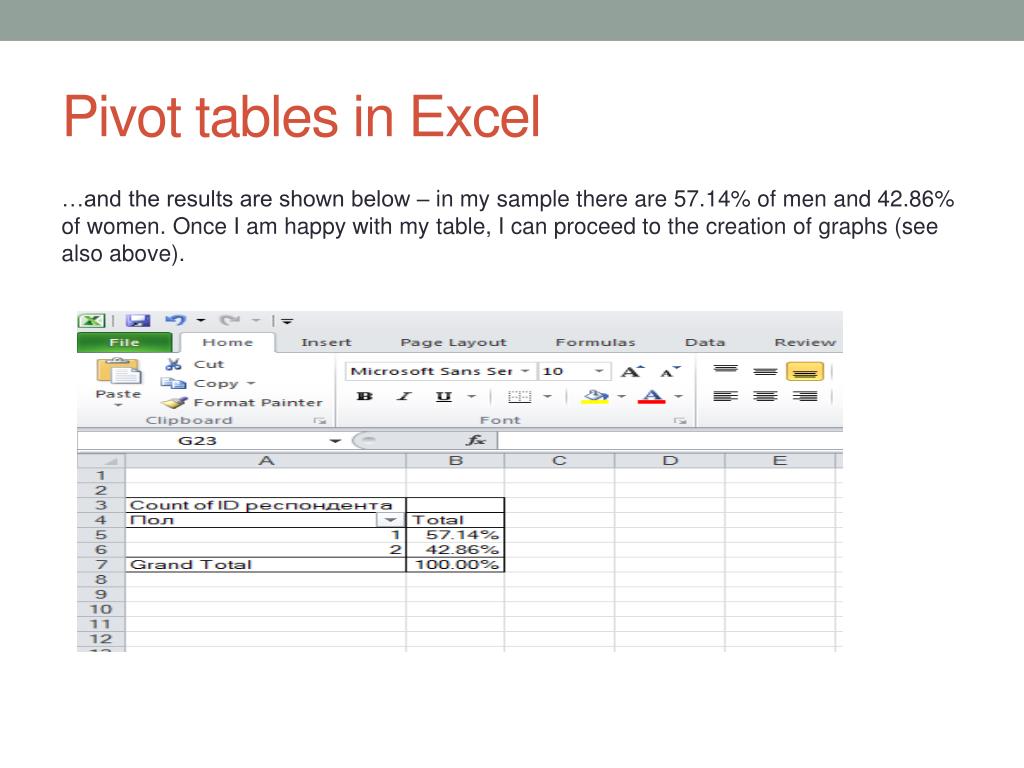Select column D header
Viewport: 1024px width, 768px height.
tap(670, 460)
